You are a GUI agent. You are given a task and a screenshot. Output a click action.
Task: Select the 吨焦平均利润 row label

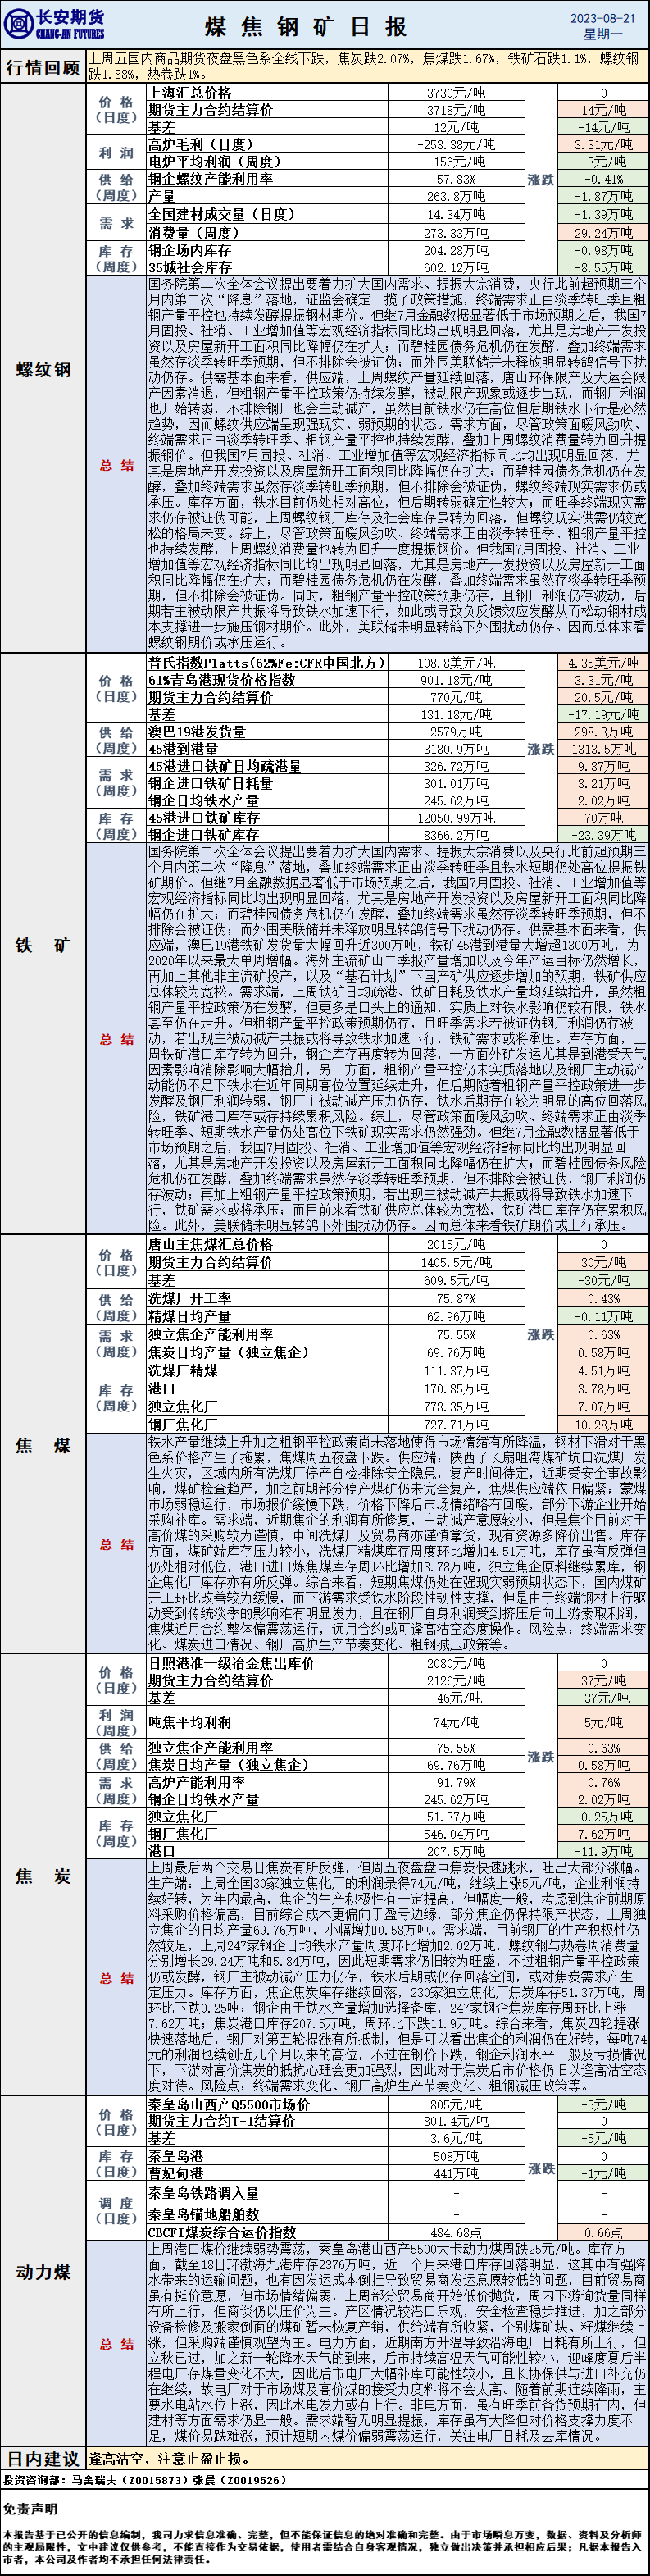coord(189,1722)
